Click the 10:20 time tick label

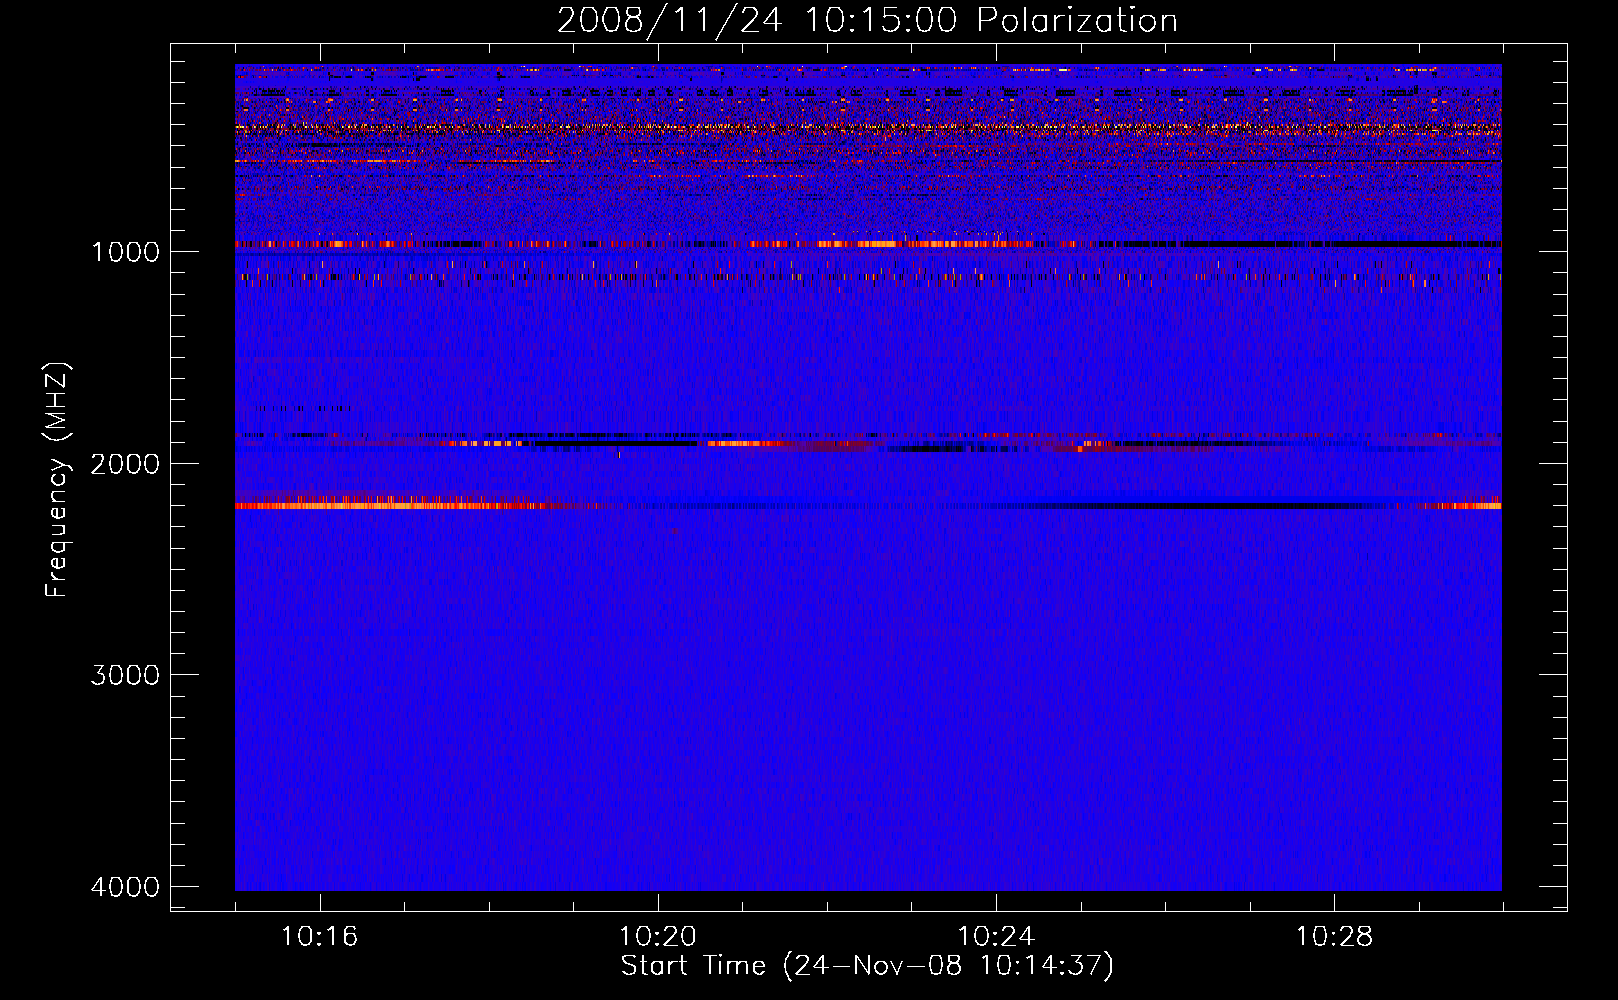657,936
